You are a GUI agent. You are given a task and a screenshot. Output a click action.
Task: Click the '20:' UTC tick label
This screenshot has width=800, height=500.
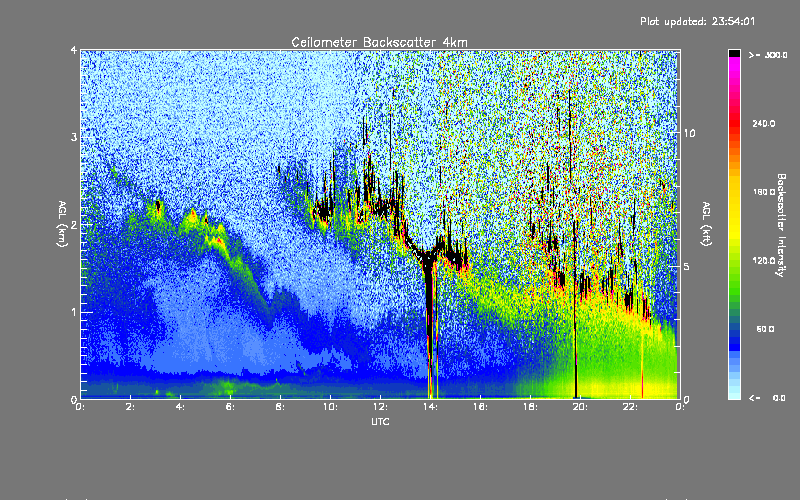pos(580,407)
